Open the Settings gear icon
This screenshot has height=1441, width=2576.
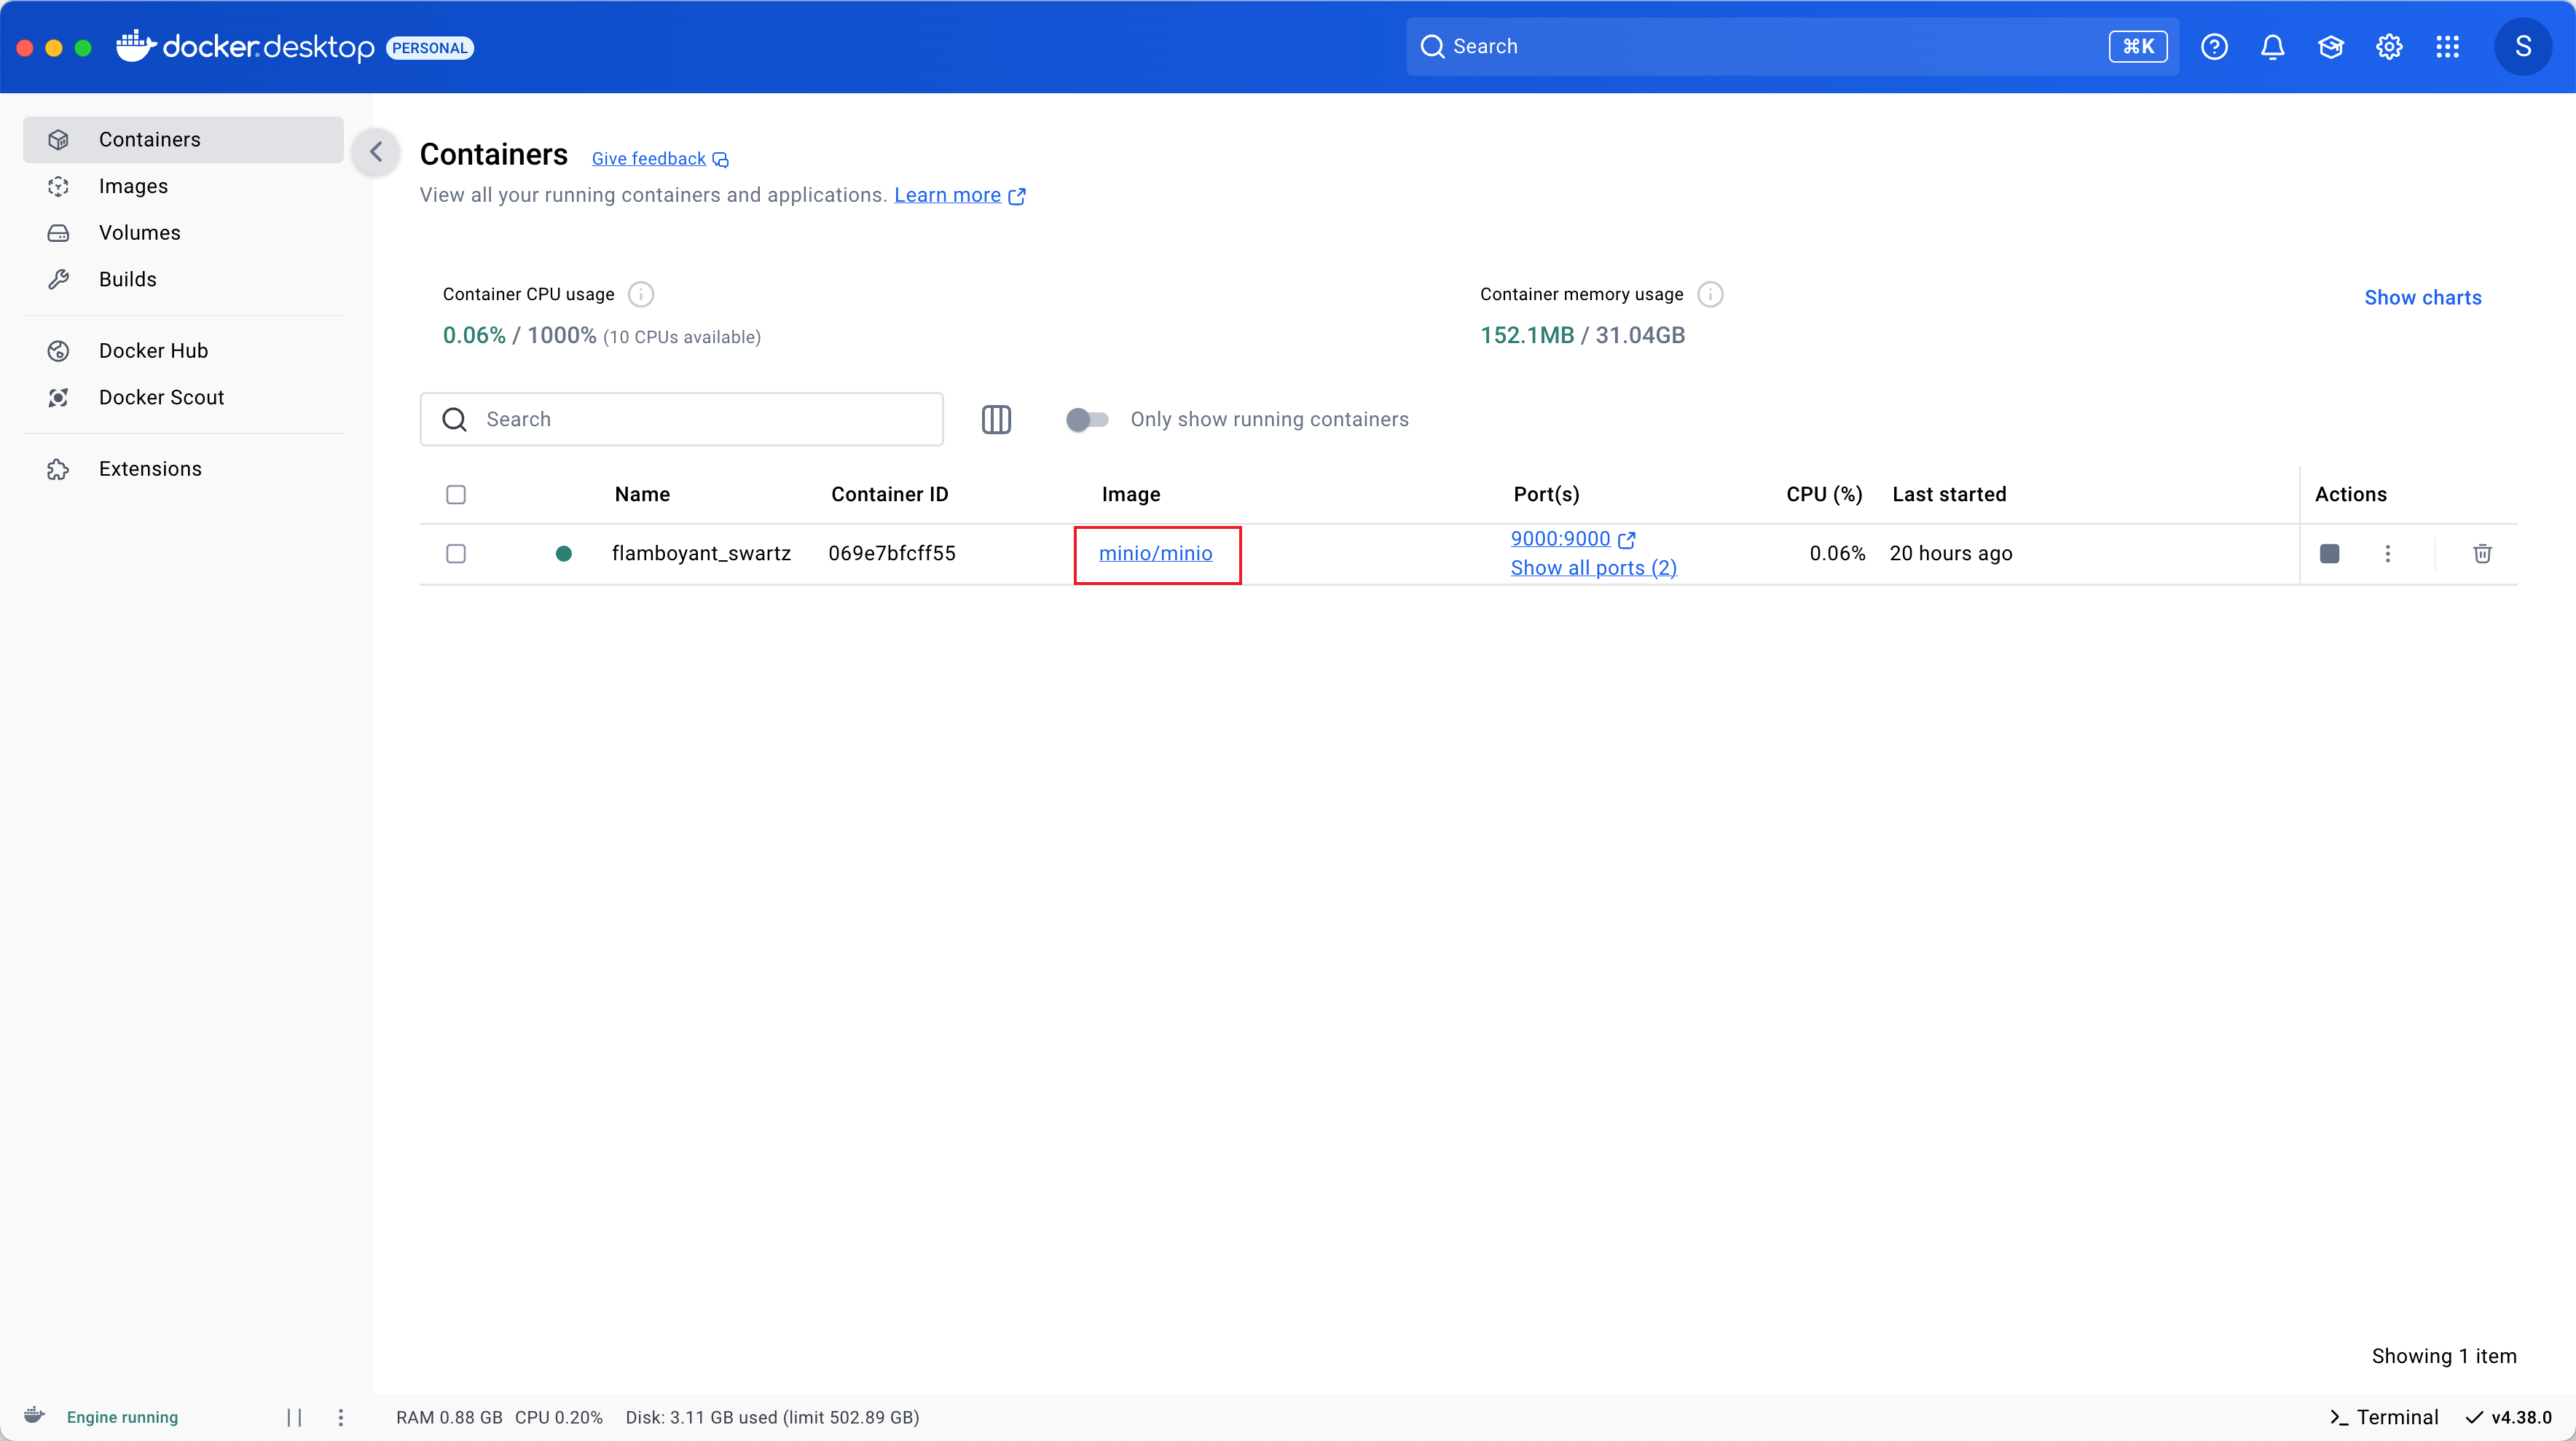coord(2389,47)
